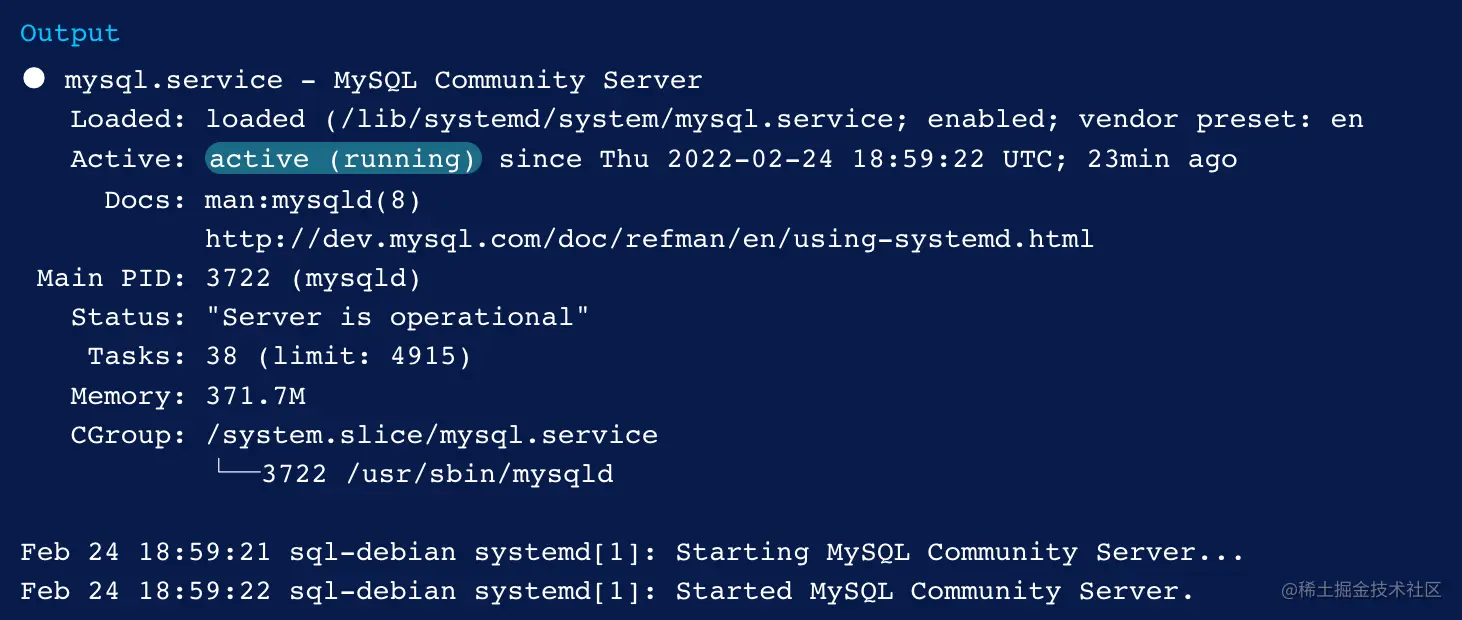Click the Output heading label
1462x620 pixels.
click(x=70, y=34)
